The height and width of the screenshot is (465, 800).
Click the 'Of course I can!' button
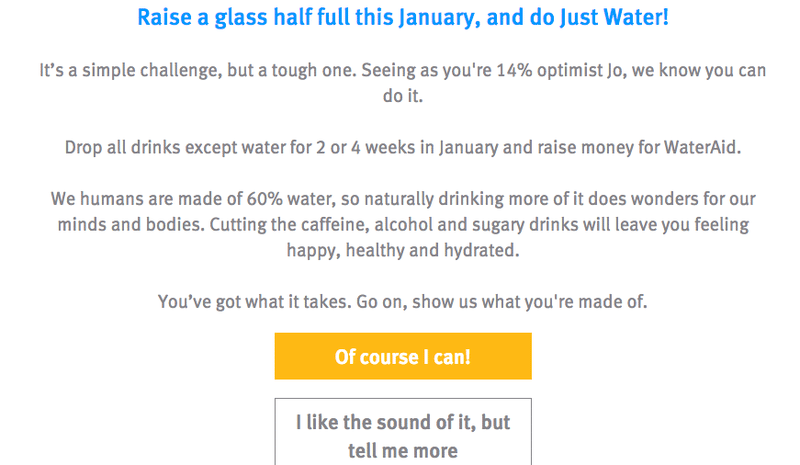coord(402,357)
